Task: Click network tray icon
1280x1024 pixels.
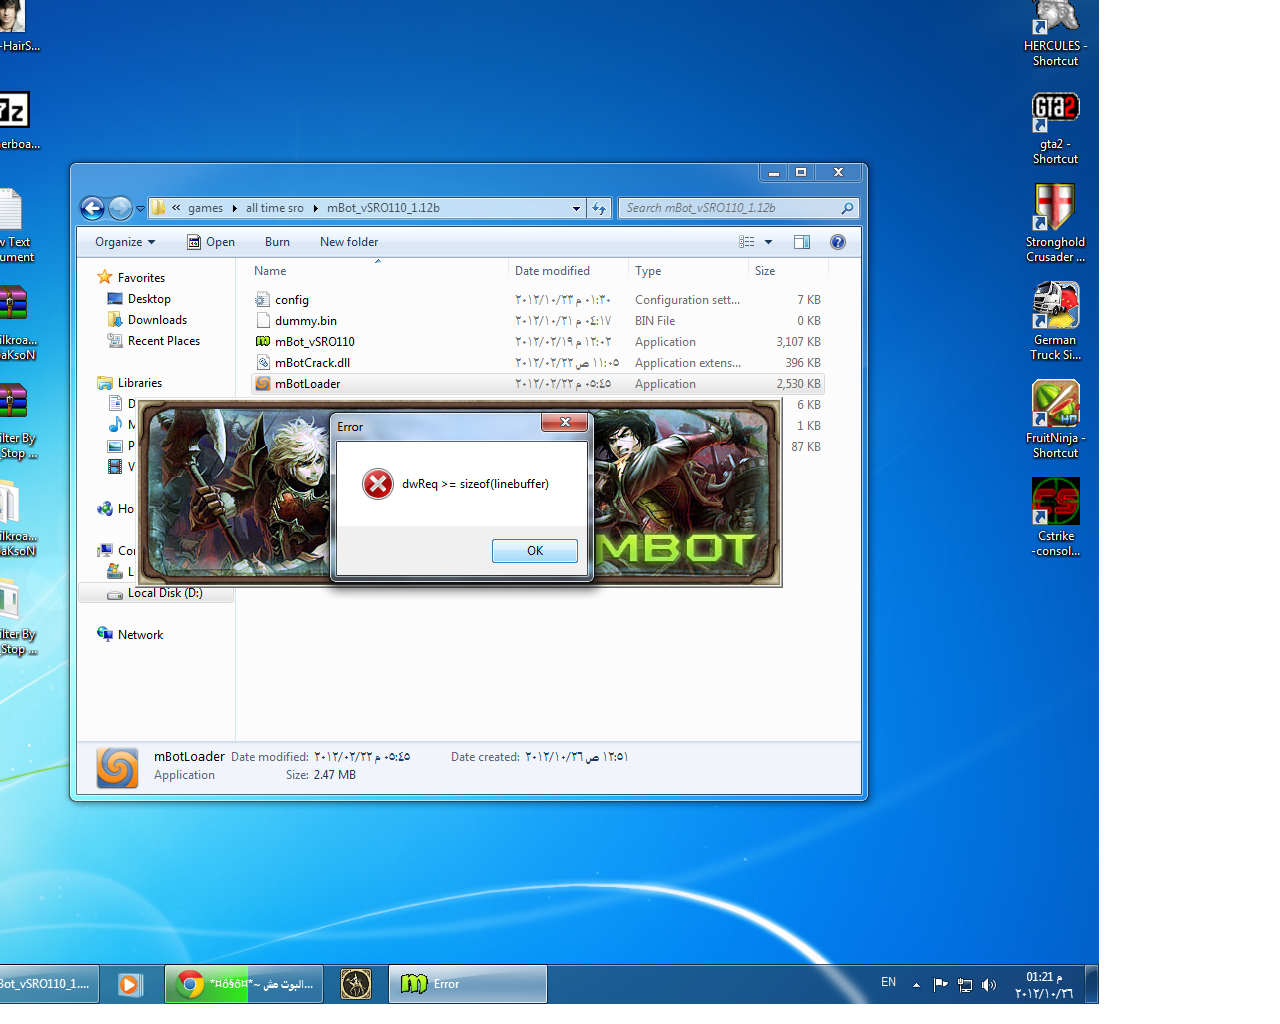Action: [964, 985]
